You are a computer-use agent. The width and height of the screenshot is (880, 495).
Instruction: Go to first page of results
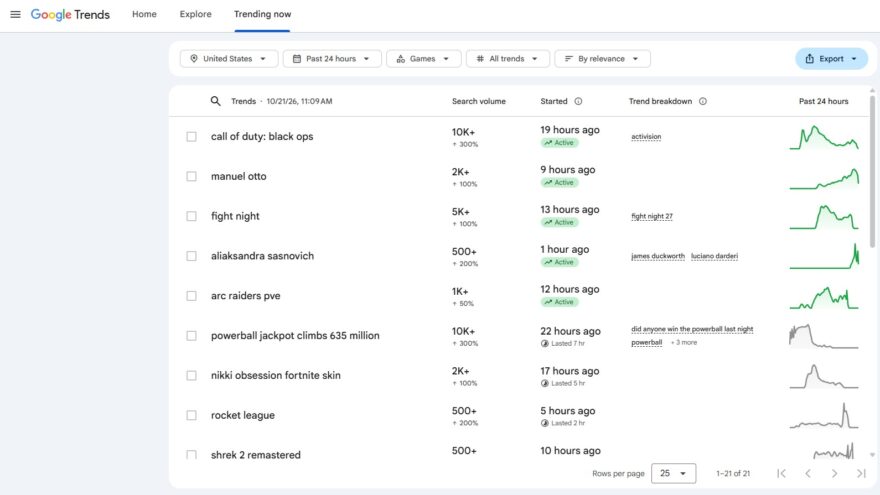pos(781,473)
